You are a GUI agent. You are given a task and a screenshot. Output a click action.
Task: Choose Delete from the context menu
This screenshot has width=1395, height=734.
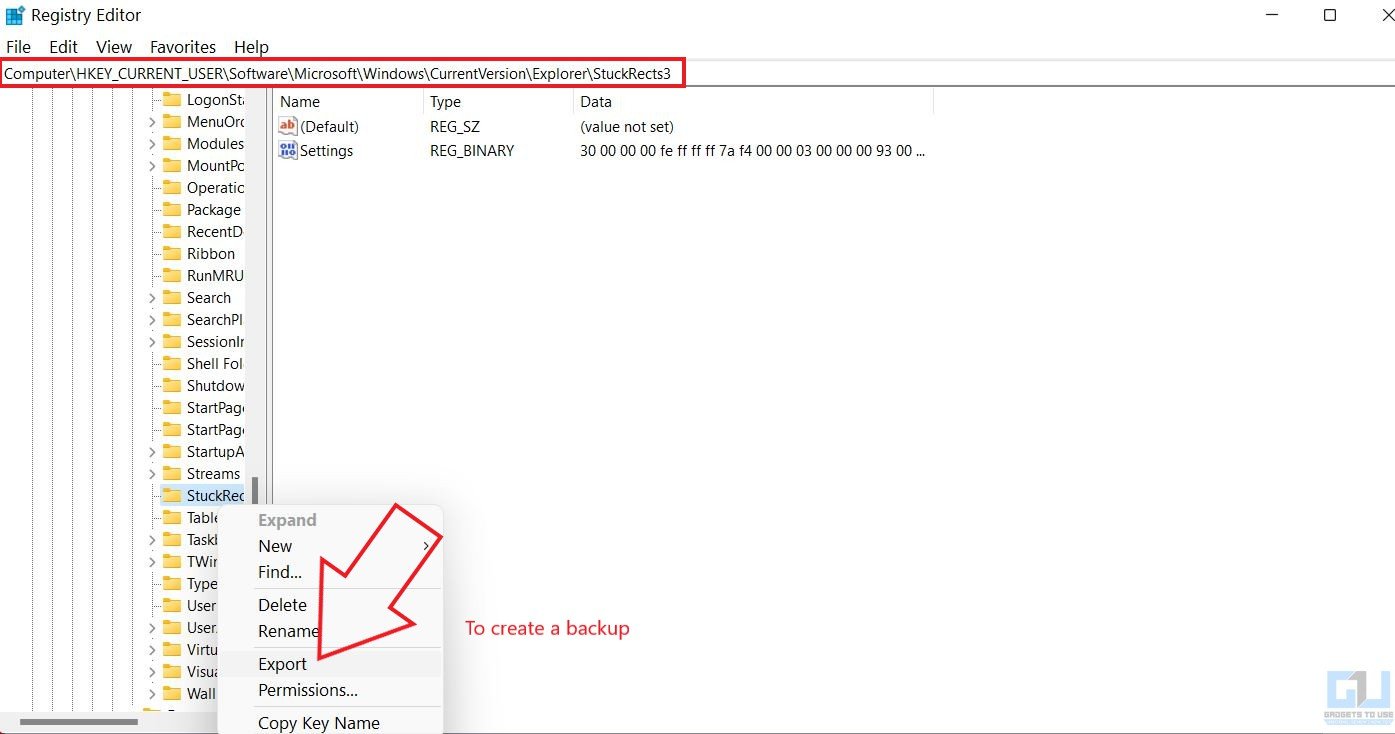tap(330, 605)
